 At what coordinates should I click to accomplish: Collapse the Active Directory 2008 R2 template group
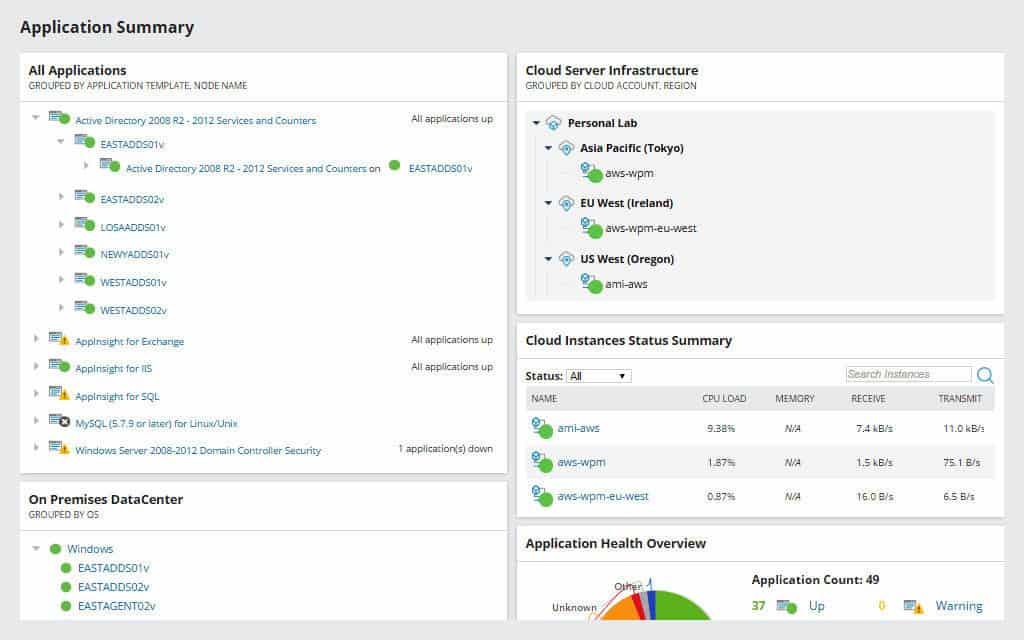(x=36, y=118)
